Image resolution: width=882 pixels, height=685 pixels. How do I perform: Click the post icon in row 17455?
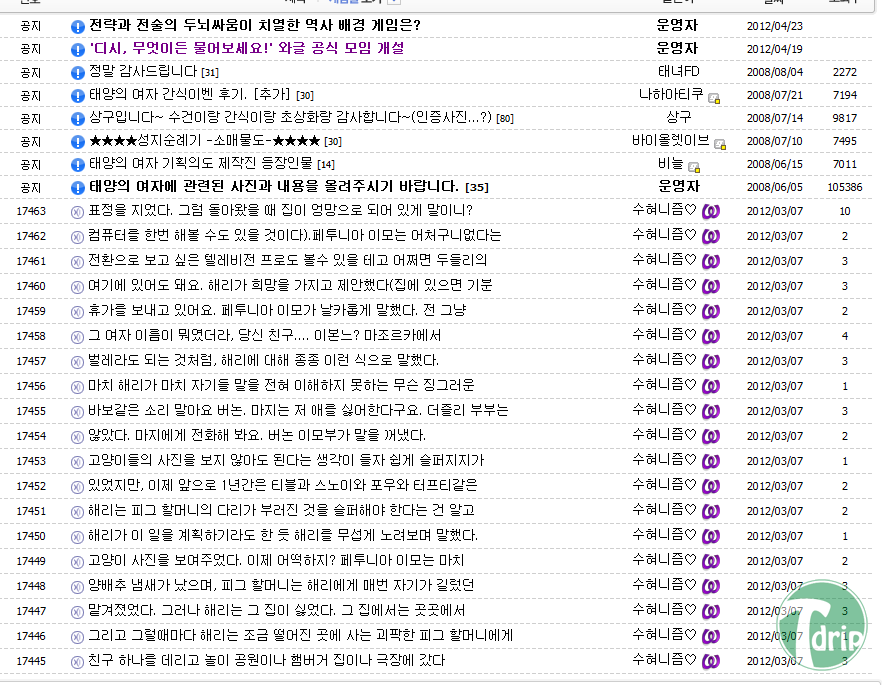tap(77, 412)
